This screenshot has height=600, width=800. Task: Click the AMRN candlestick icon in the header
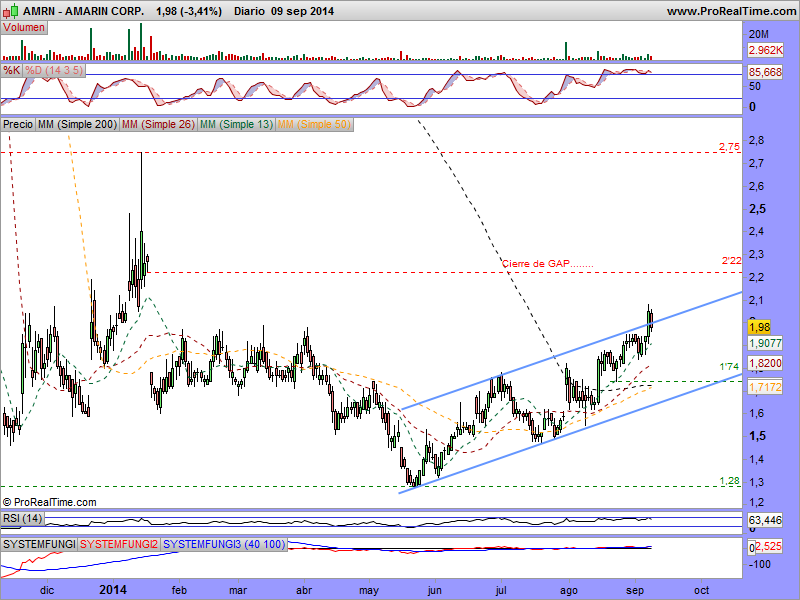click(12, 10)
